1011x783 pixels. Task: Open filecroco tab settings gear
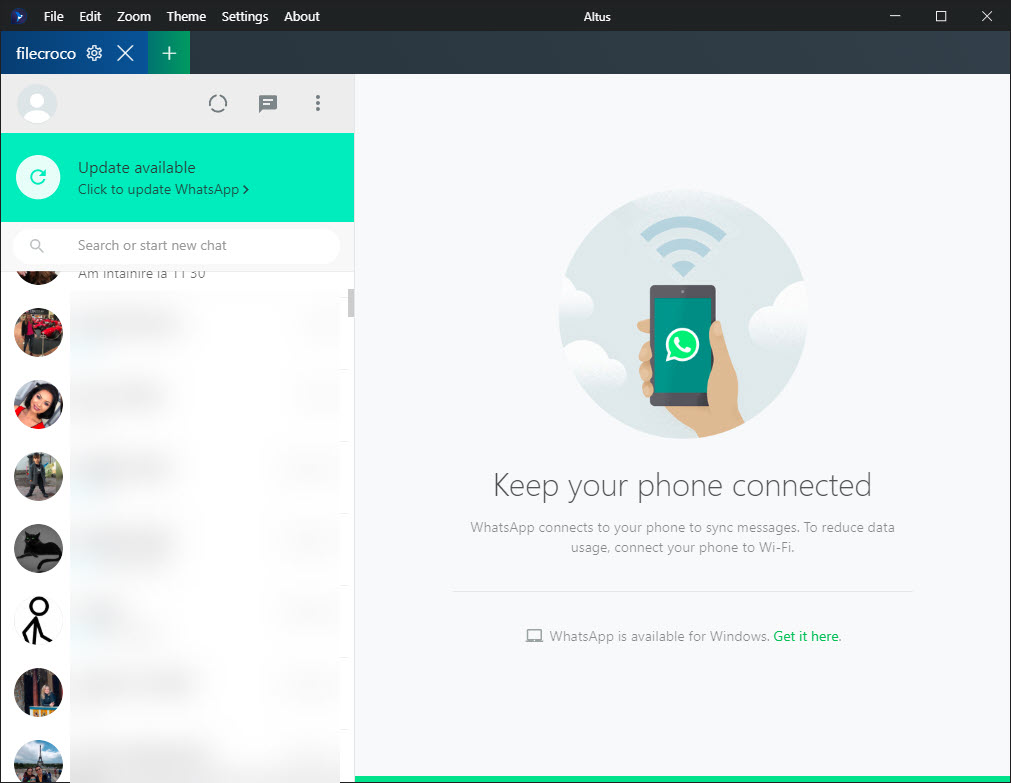click(94, 53)
